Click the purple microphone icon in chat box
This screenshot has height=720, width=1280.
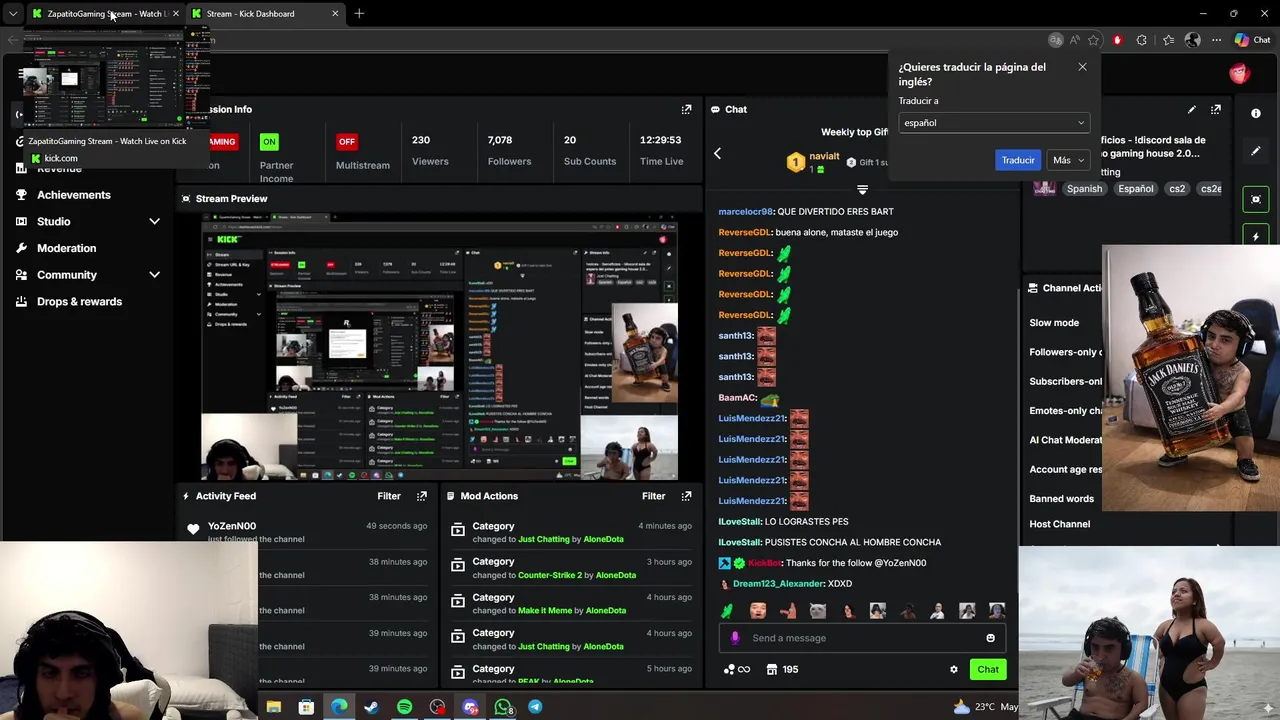[735, 638]
